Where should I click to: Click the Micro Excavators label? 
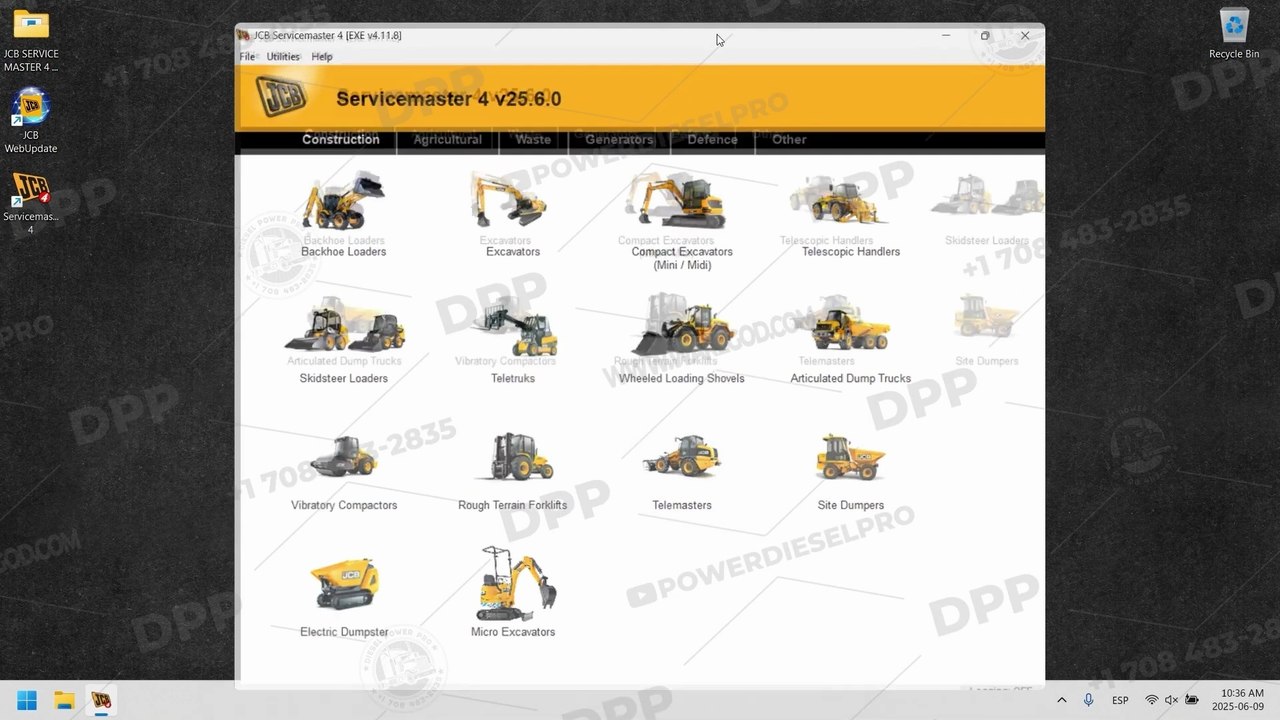pyautogui.click(x=513, y=633)
